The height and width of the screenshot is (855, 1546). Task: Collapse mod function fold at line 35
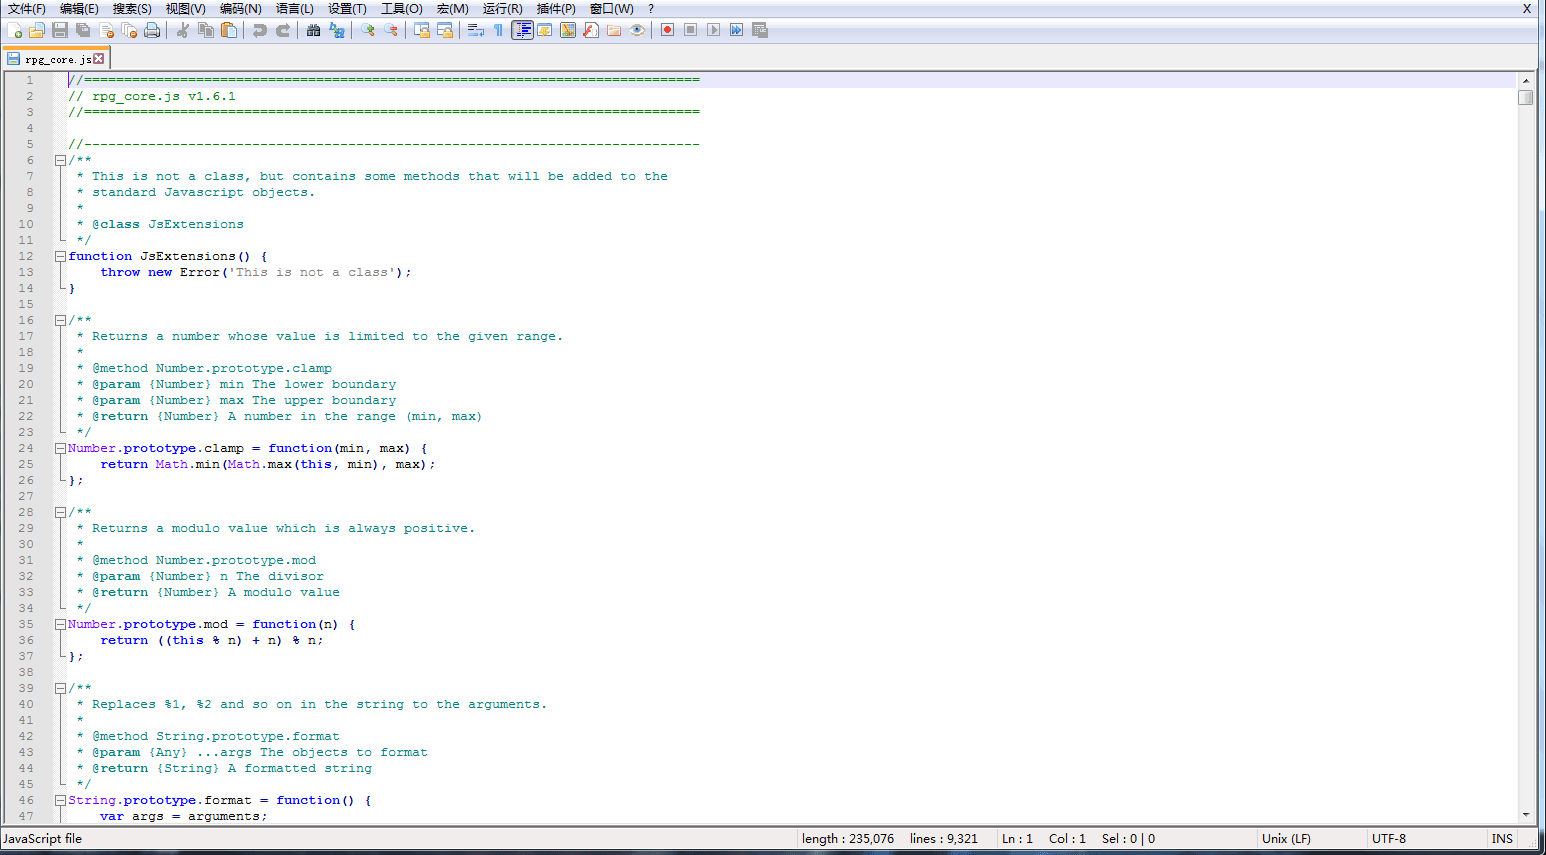(x=60, y=624)
